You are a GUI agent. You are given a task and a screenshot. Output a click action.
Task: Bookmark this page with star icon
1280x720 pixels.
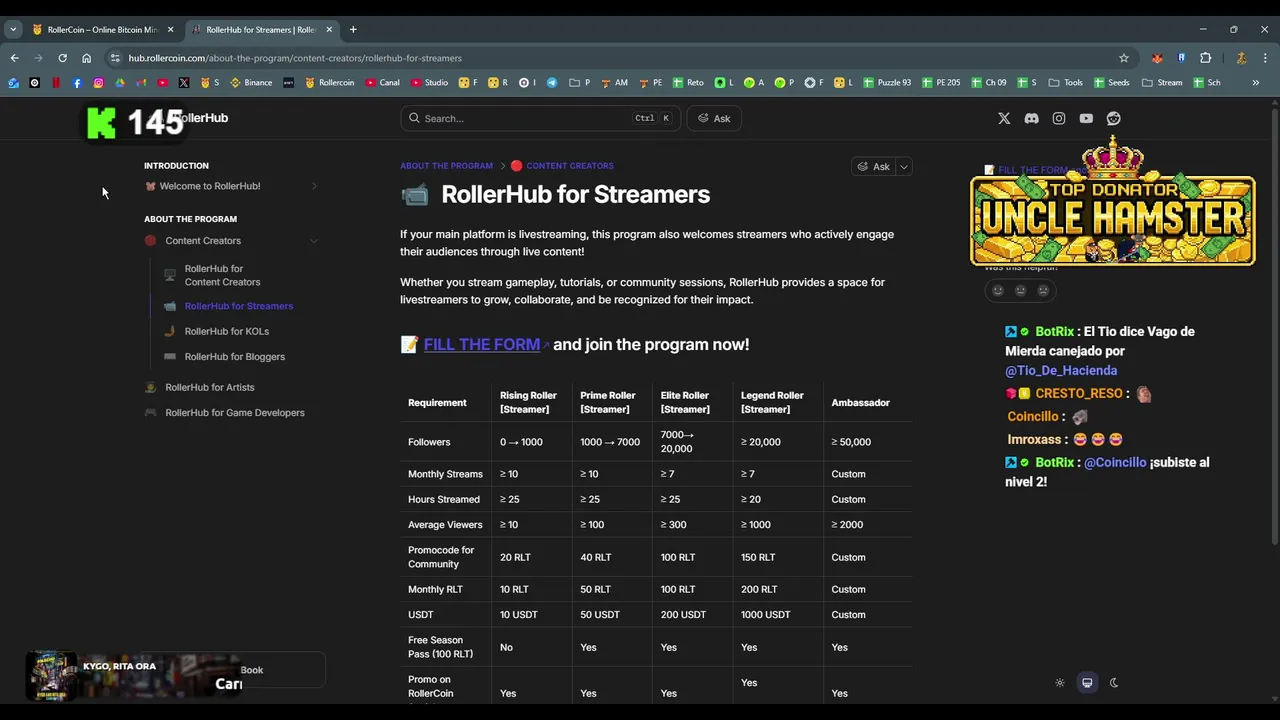tap(1124, 58)
